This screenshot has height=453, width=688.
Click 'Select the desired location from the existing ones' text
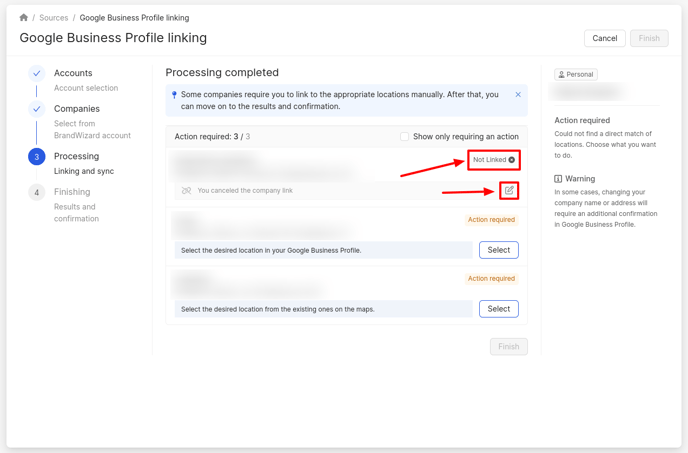(277, 309)
